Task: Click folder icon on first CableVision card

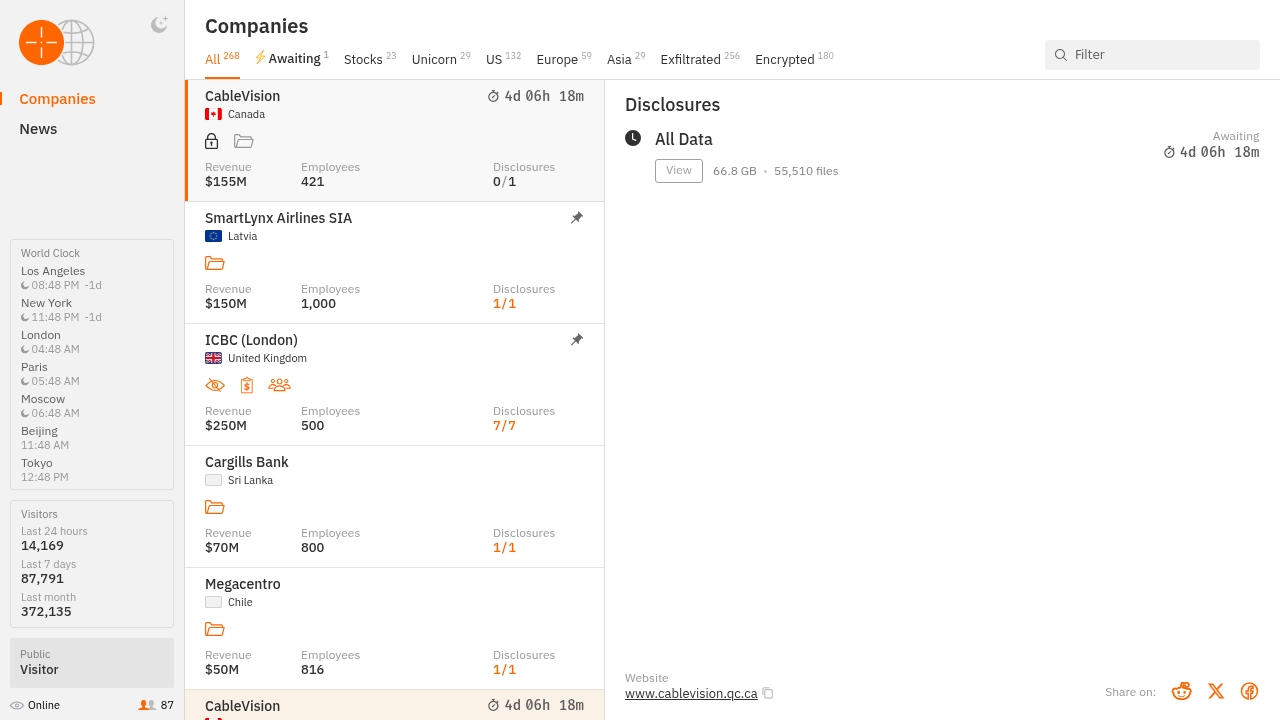Action: 244,141
